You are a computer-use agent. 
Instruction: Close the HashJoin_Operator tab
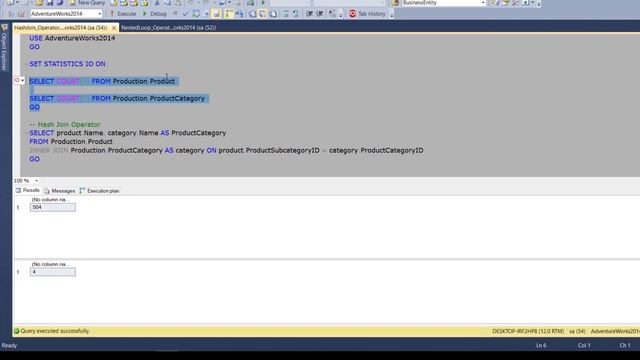(x=114, y=28)
